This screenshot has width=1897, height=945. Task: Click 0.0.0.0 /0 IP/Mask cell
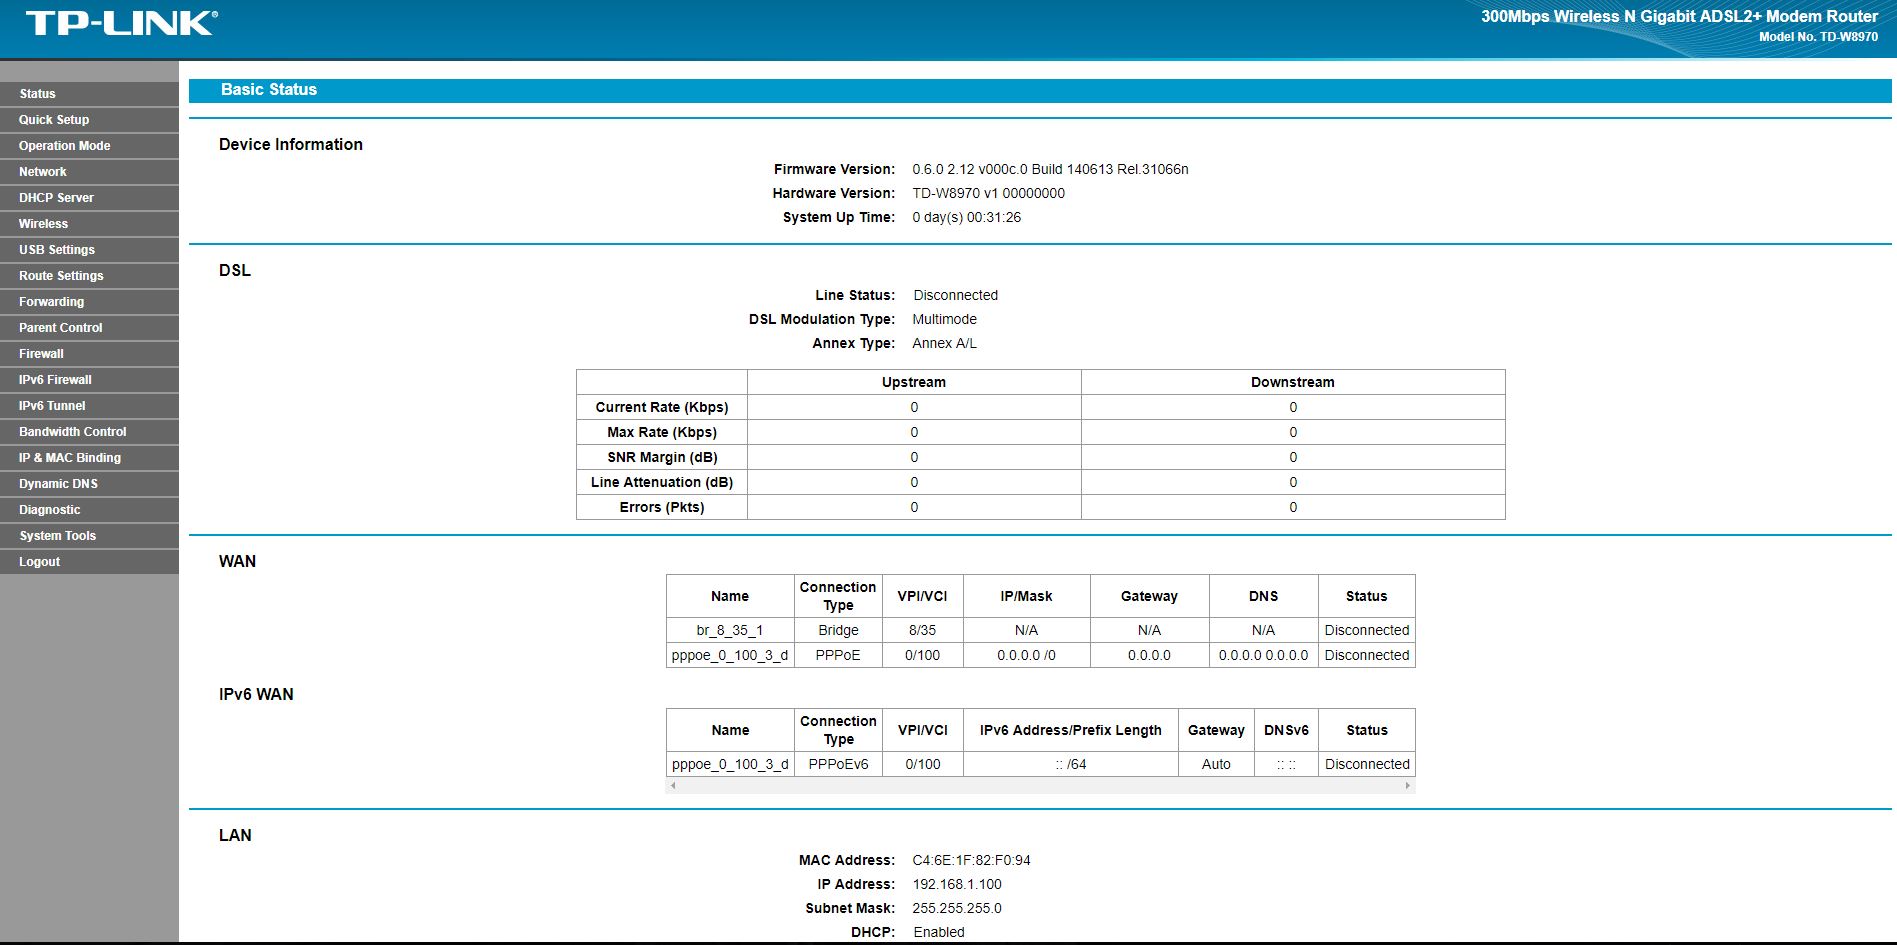pos(1026,655)
